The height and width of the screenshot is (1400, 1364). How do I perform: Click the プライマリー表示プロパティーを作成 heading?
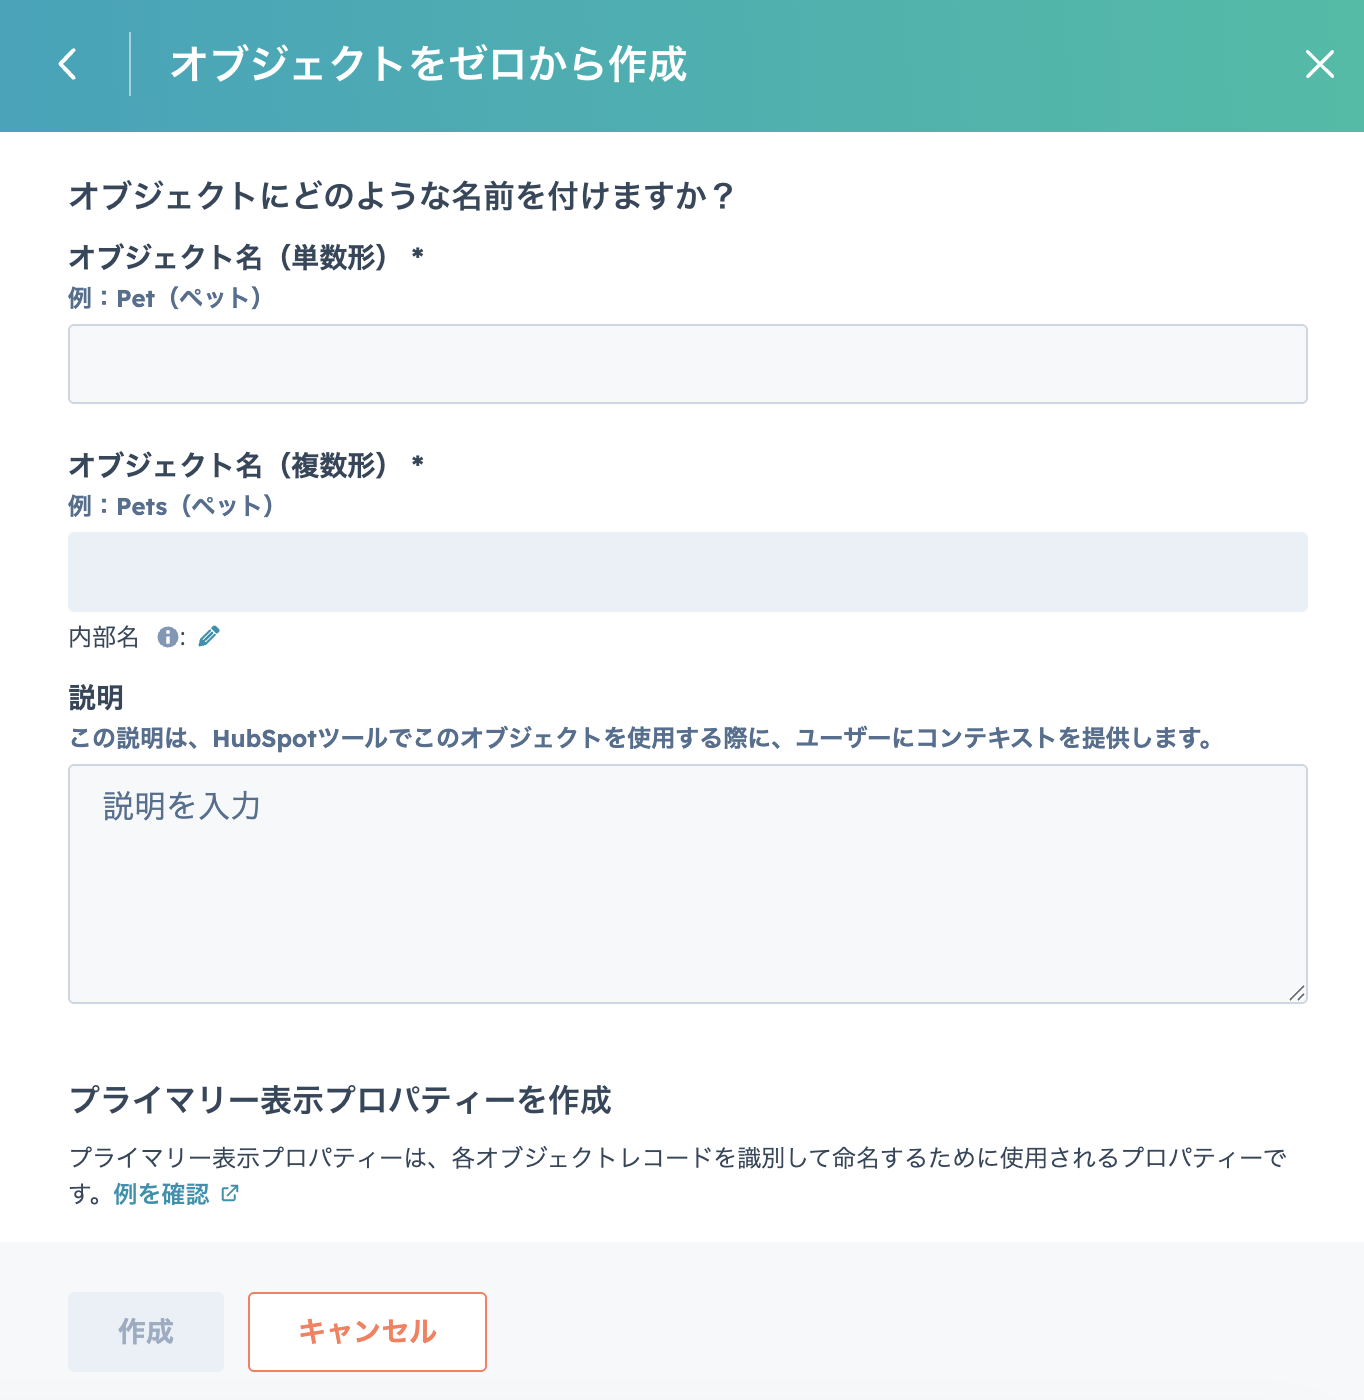pos(340,1100)
